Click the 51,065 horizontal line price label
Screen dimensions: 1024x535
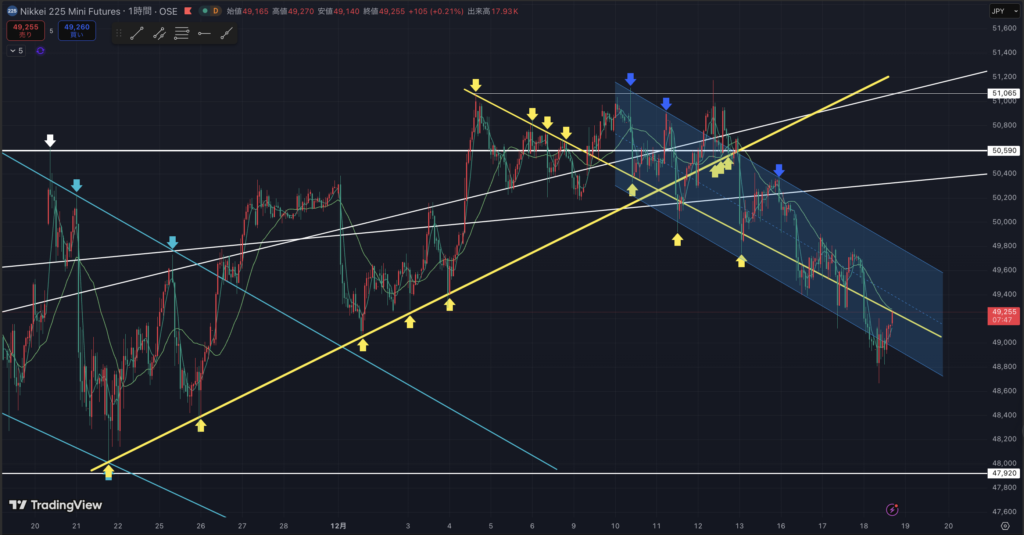click(1003, 93)
